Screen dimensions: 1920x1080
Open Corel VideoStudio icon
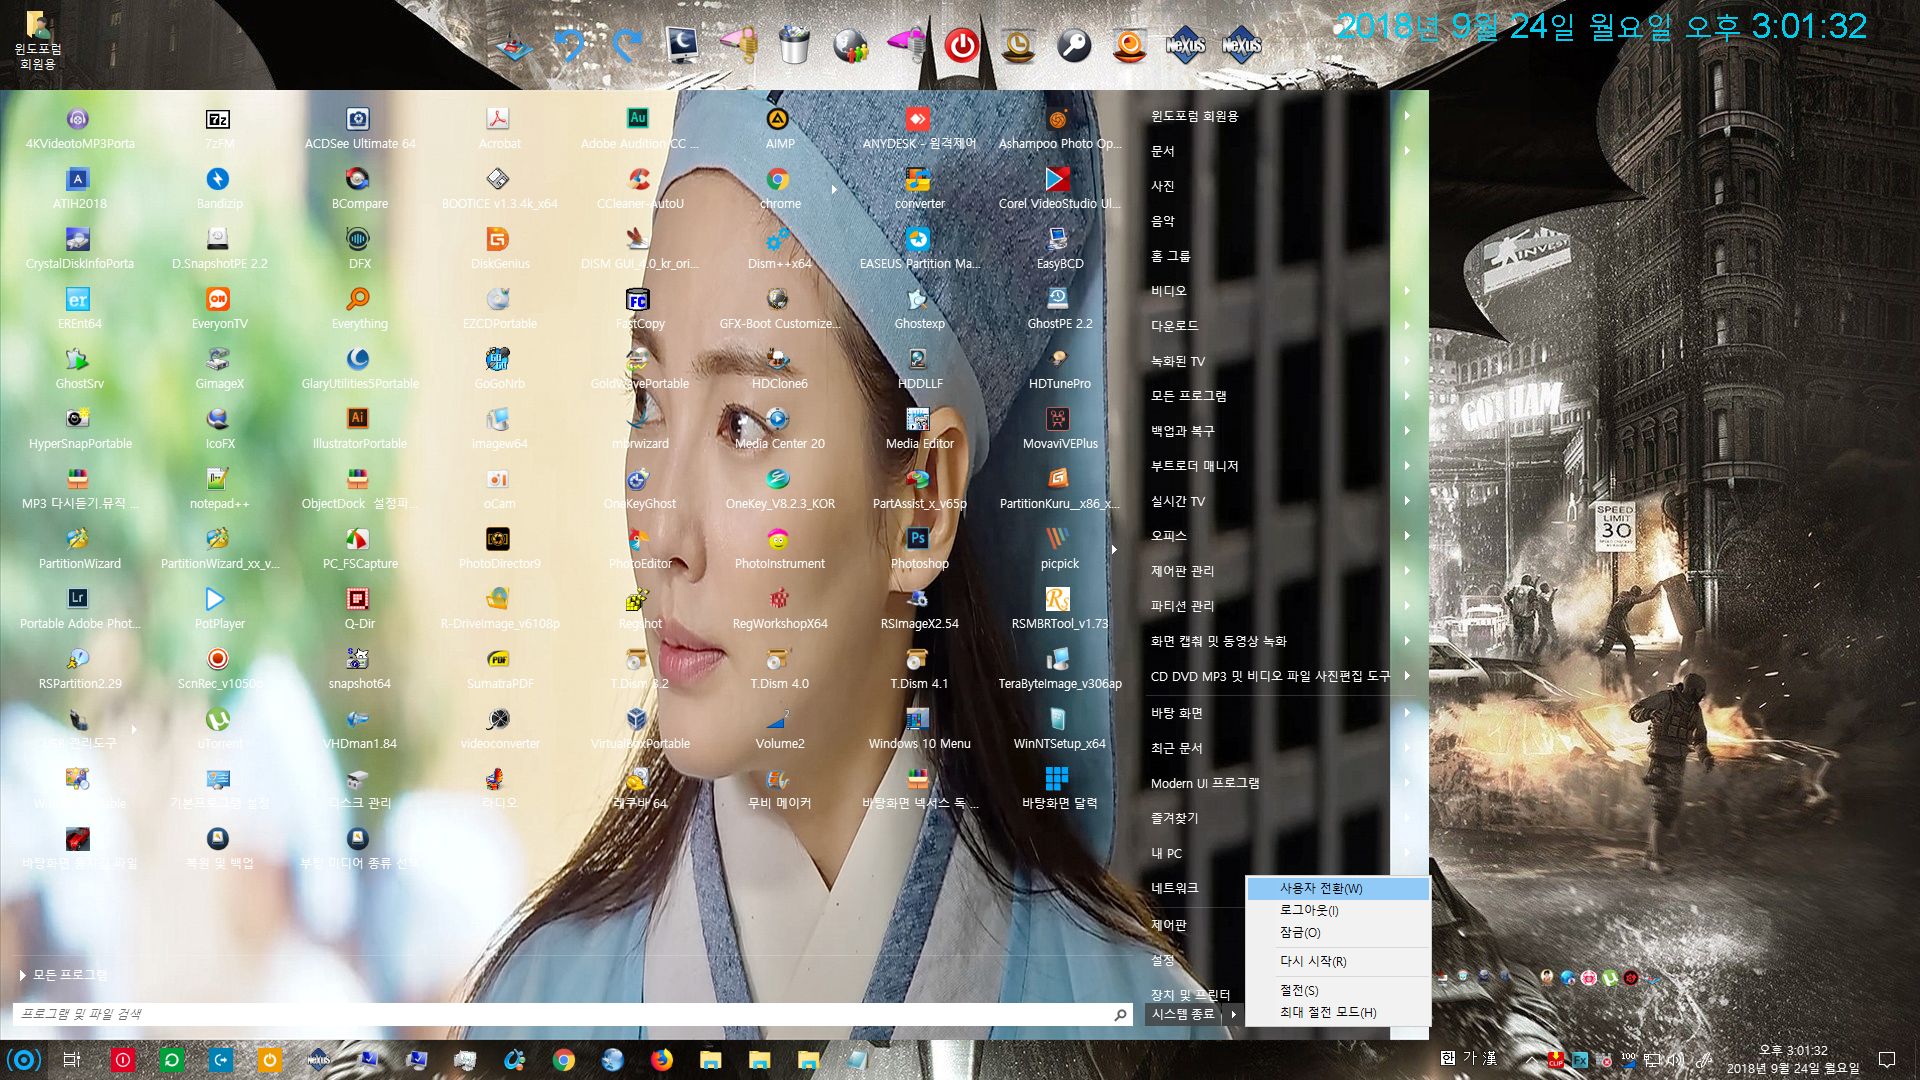click(x=1058, y=181)
